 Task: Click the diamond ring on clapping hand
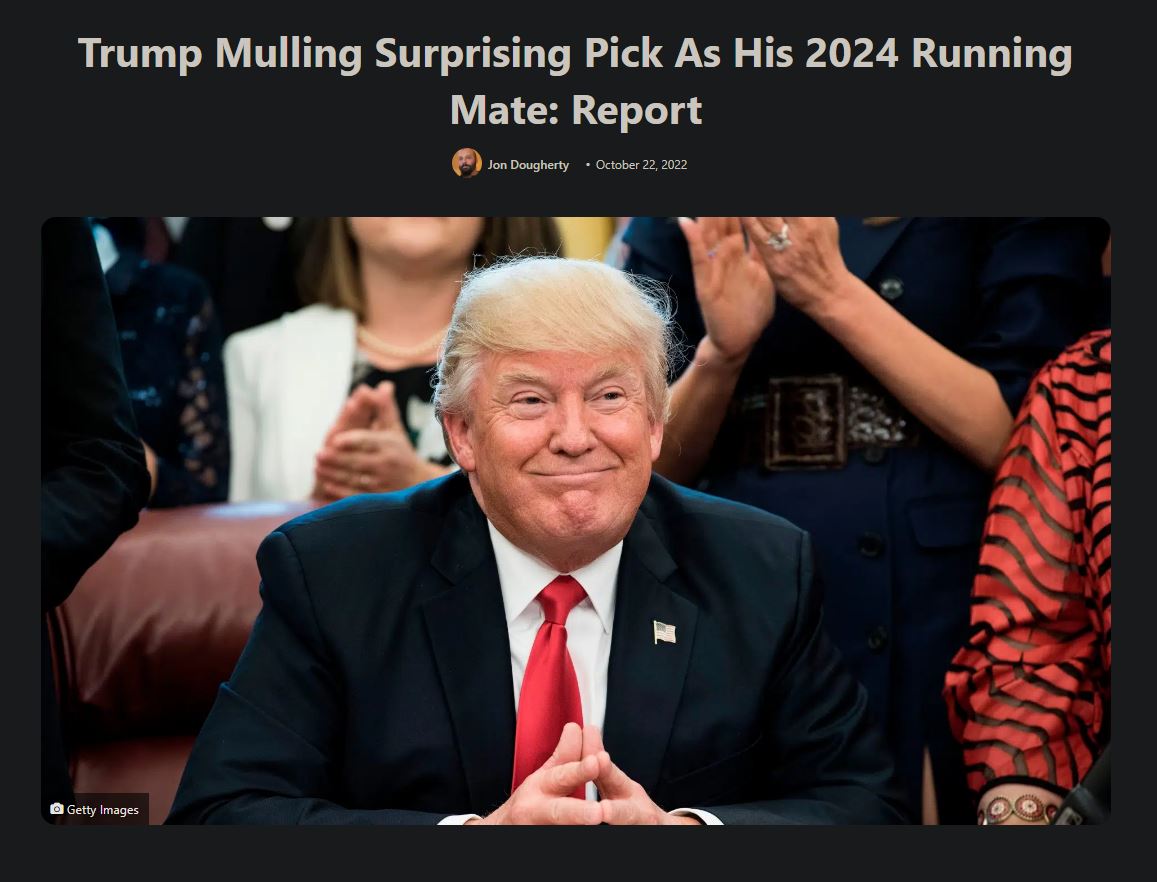pyautogui.click(x=779, y=238)
